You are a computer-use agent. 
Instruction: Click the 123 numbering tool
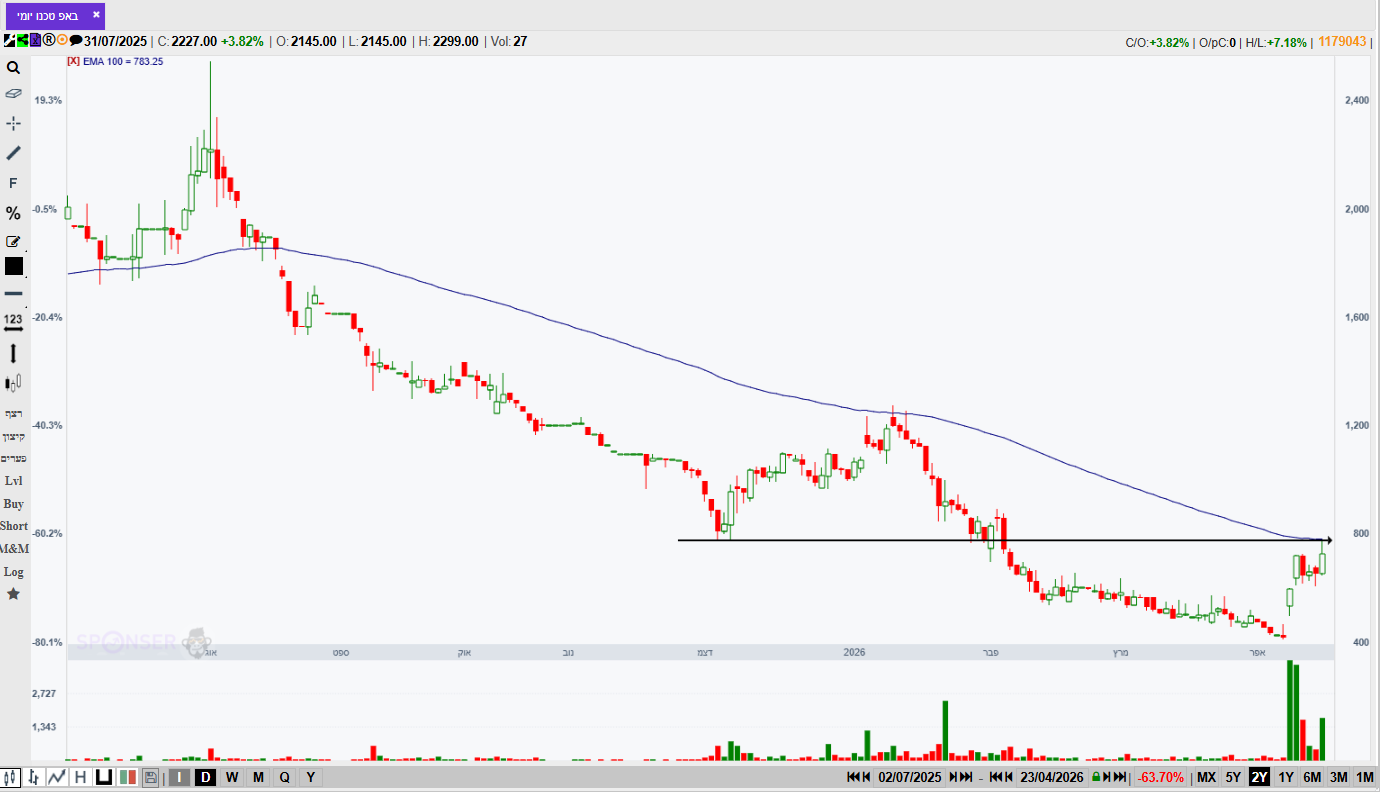click(x=13, y=321)
